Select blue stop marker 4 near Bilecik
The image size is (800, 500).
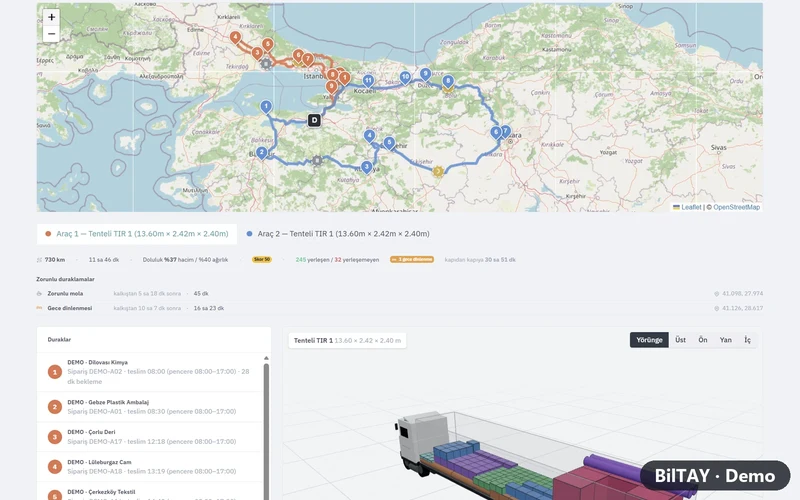point(369,136)
